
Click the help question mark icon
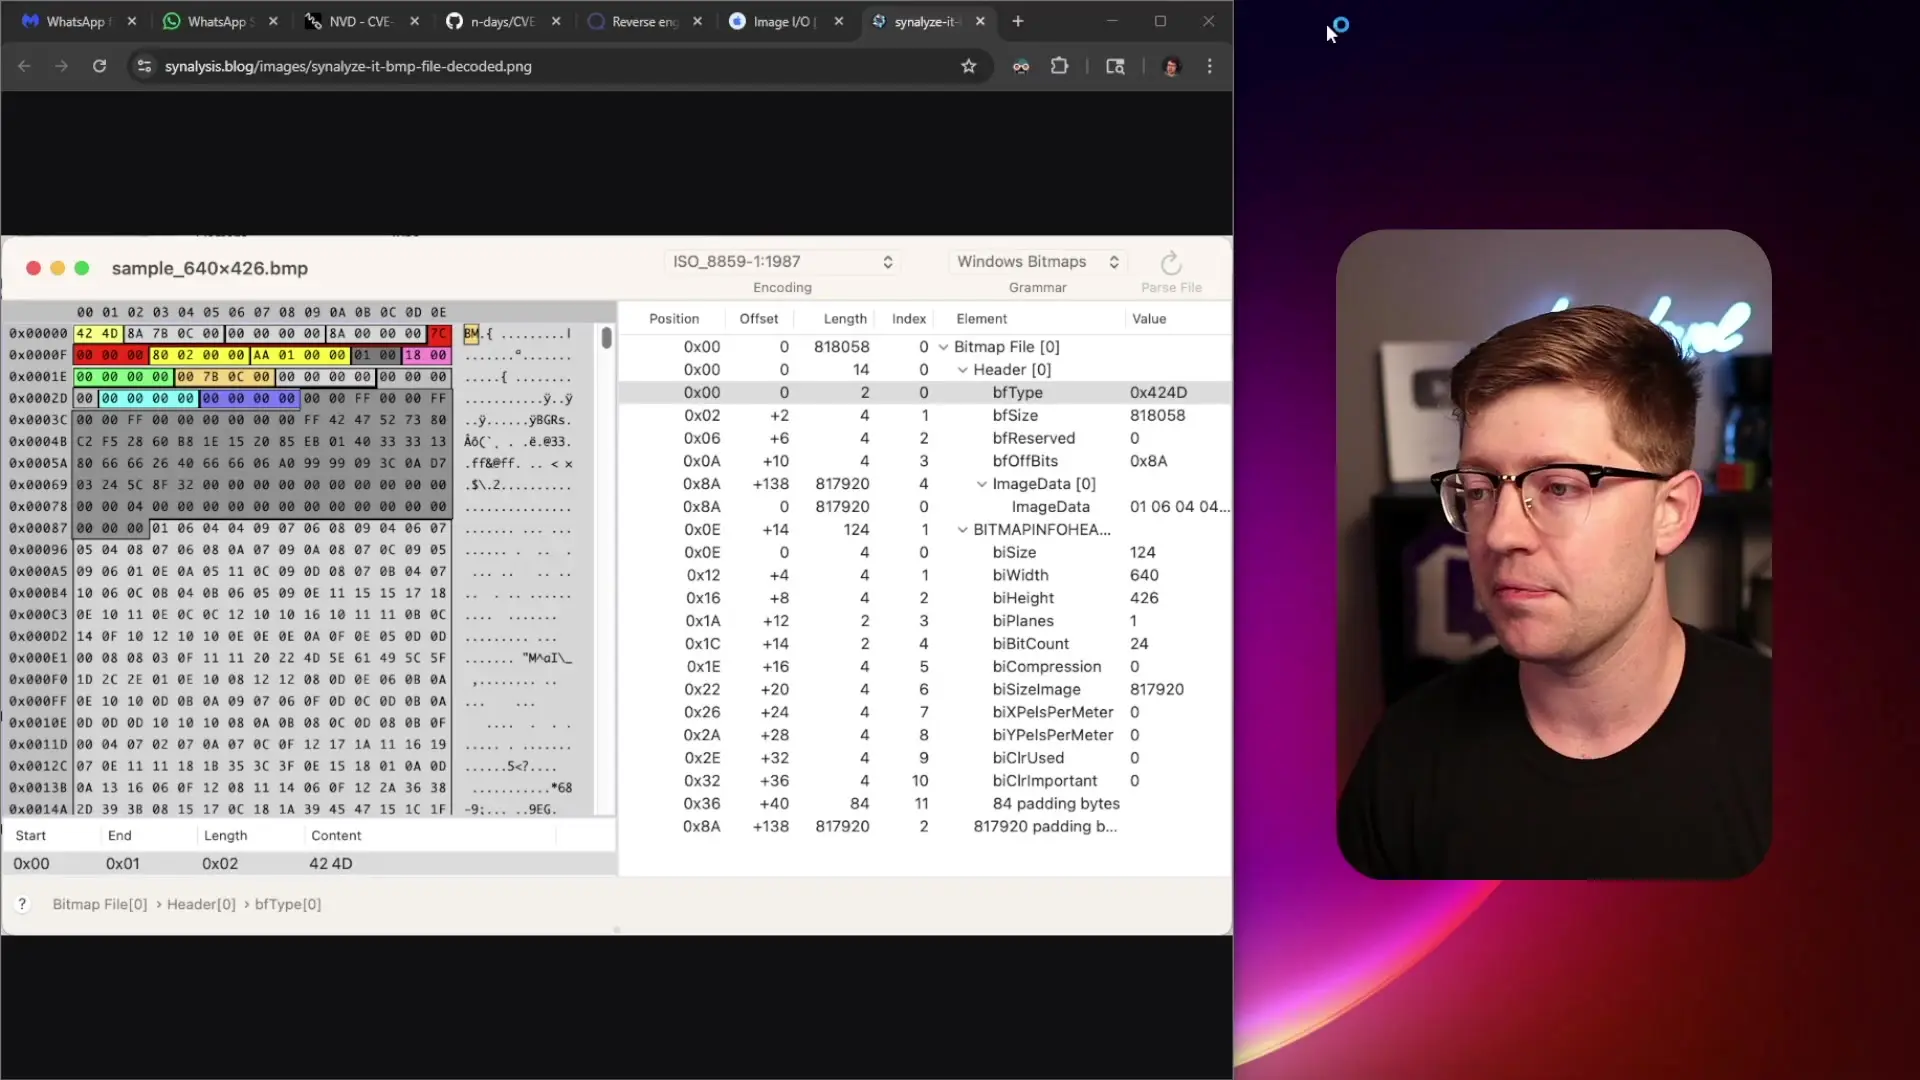pyautogui.click(x=22, y=904)
